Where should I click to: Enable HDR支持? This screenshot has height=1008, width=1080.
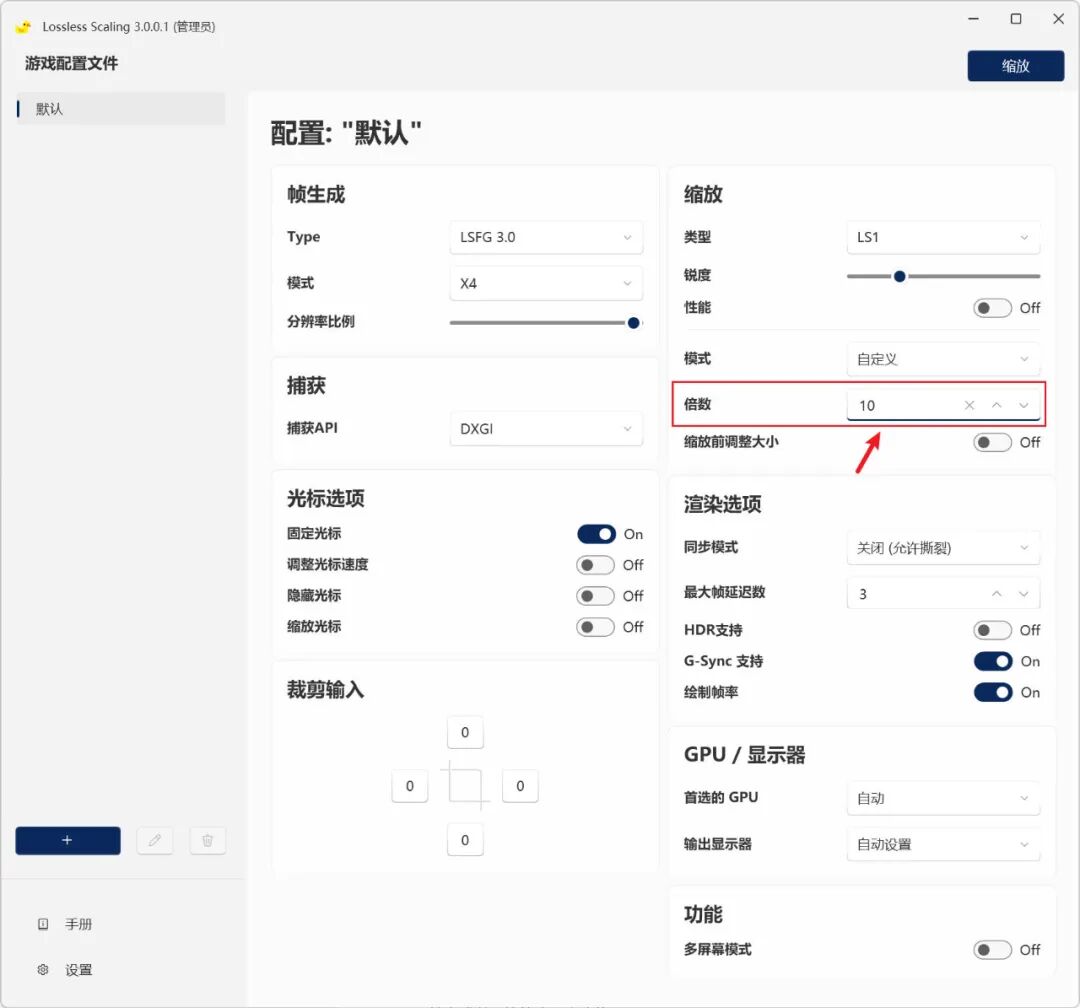(992, 630)
